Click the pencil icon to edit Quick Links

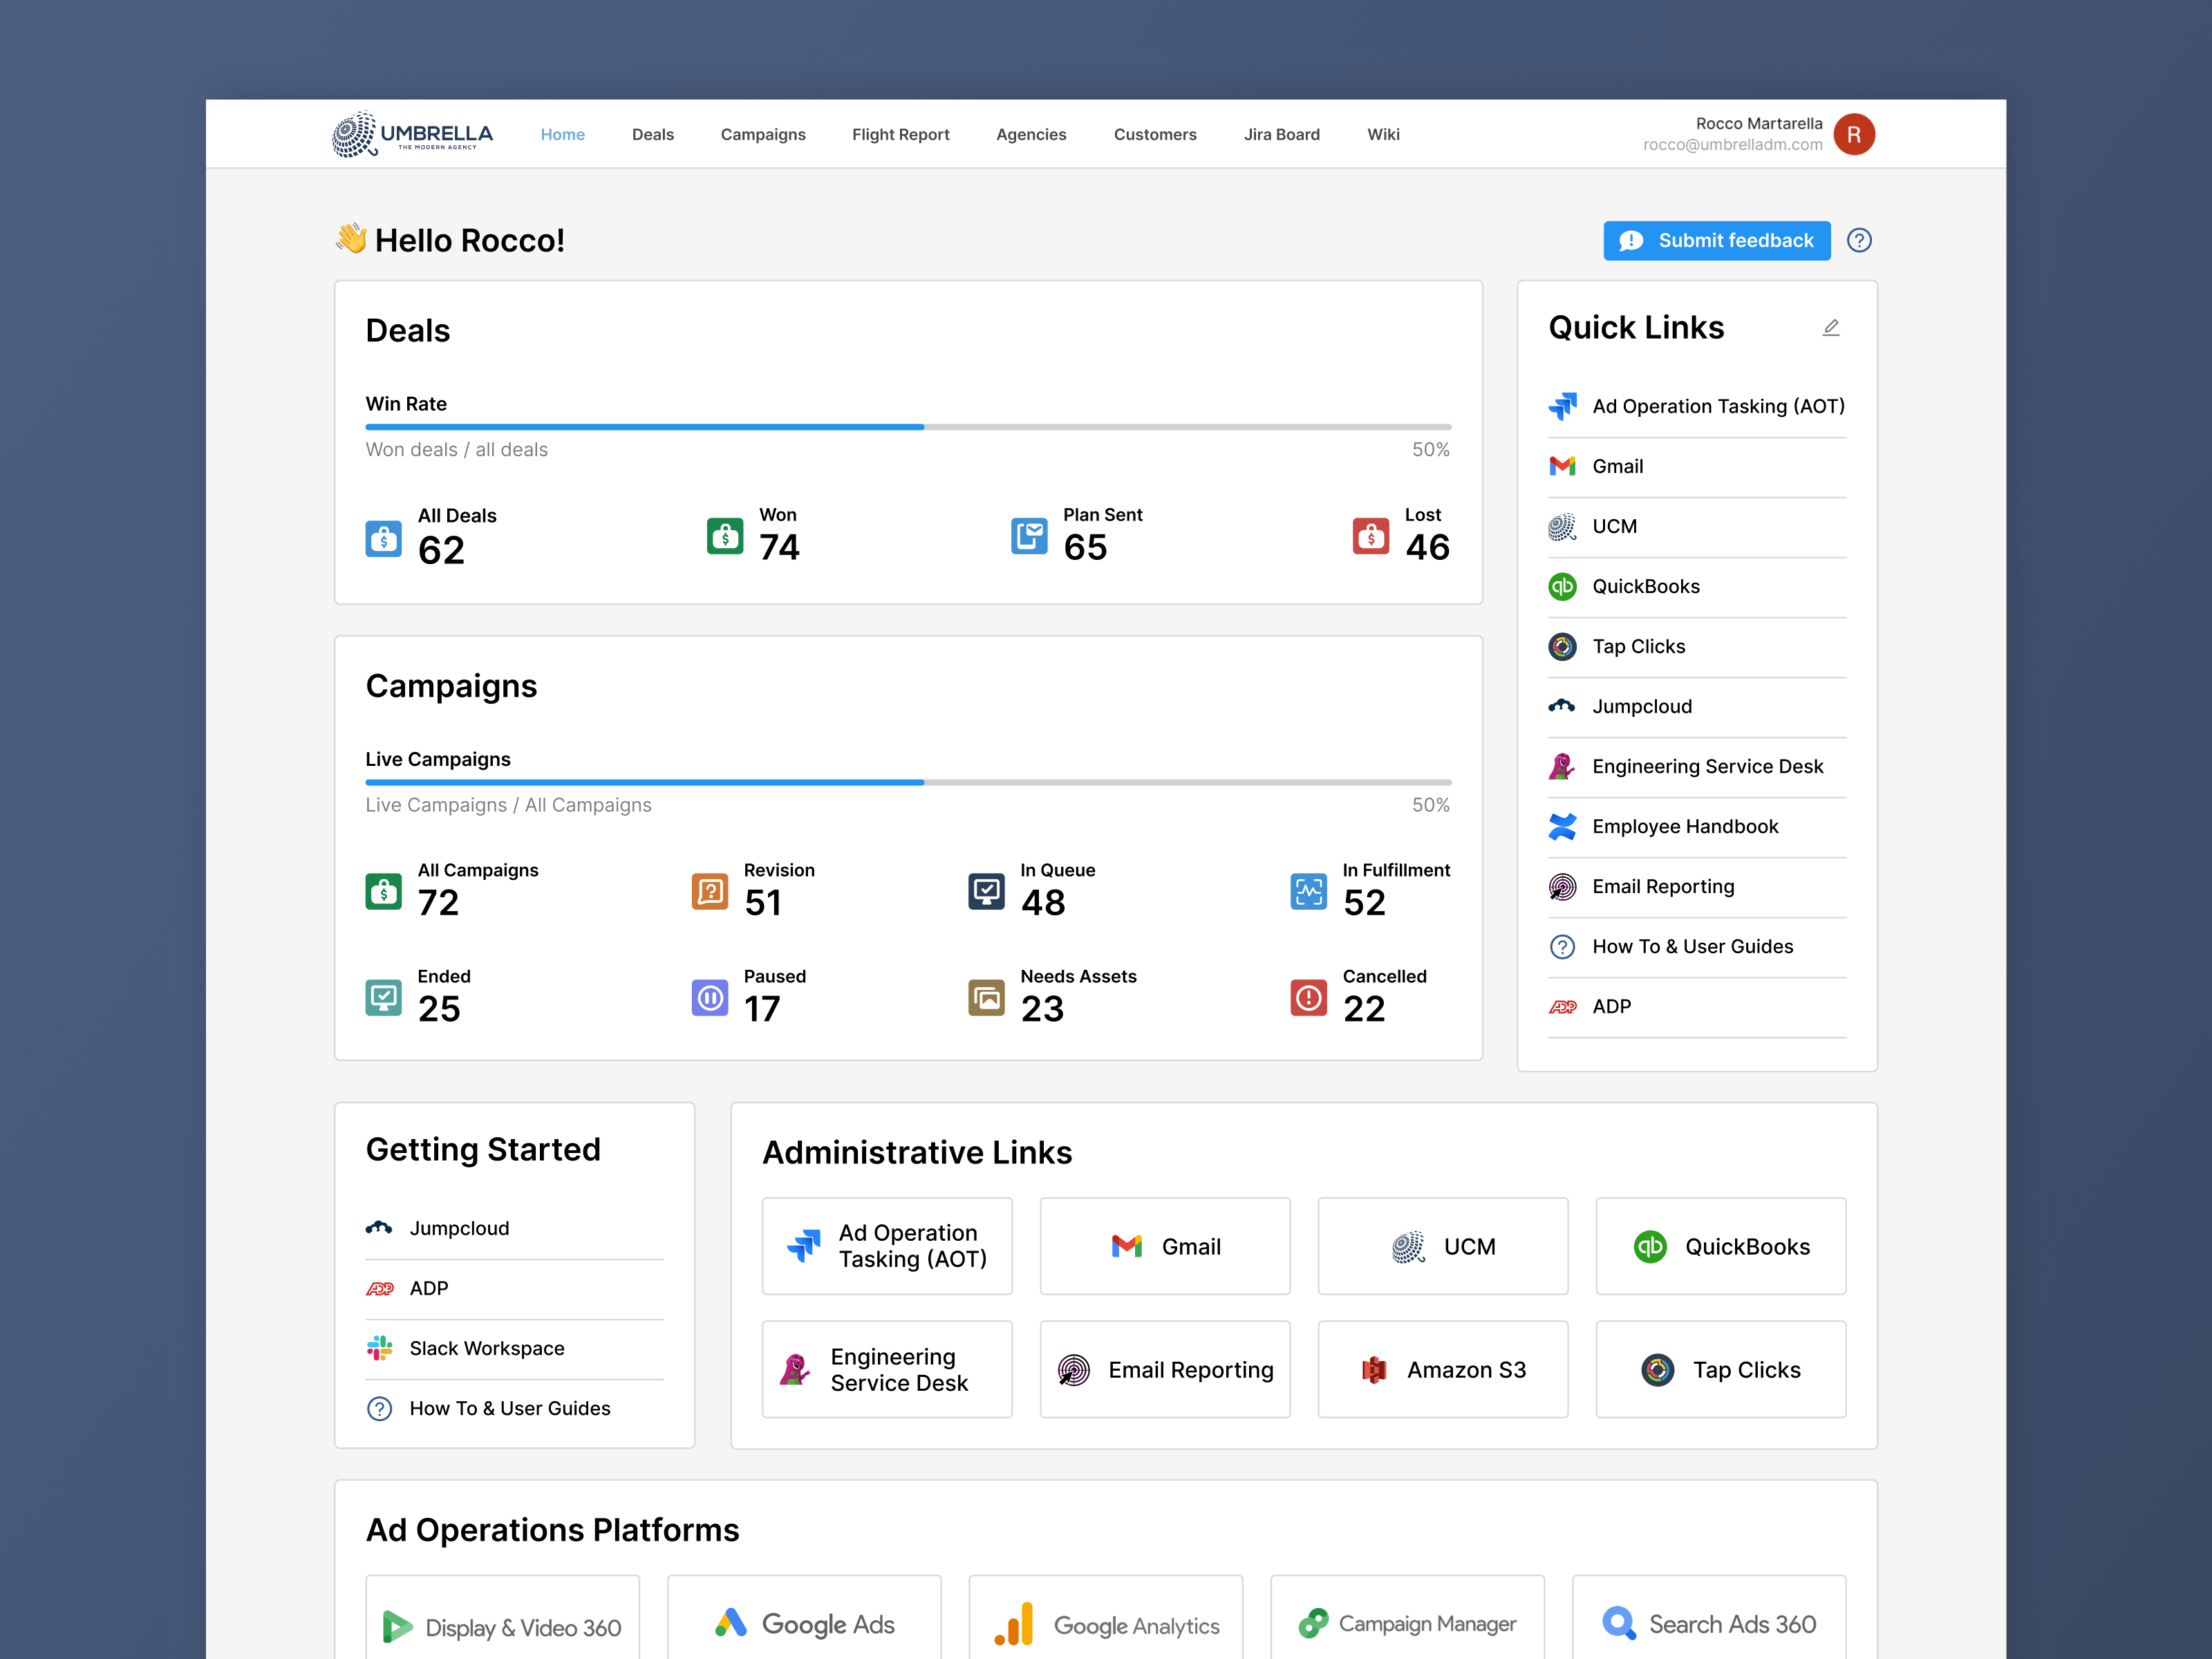click(1831, 327)
